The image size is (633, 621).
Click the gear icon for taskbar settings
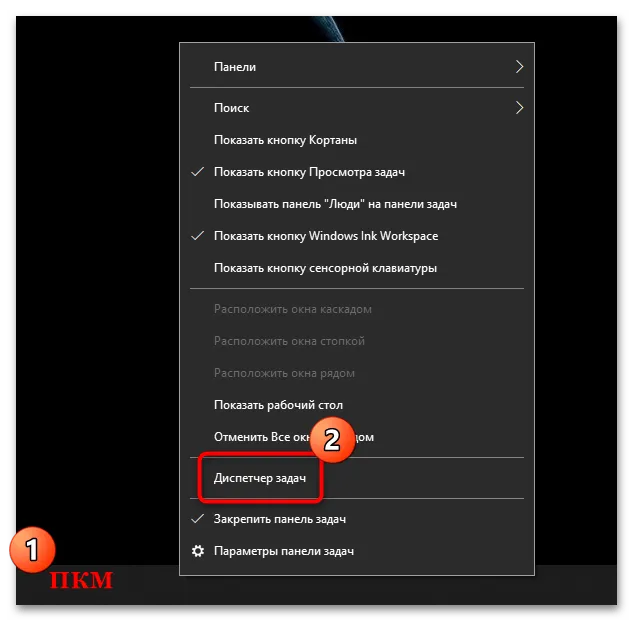(x=197, y=551)
